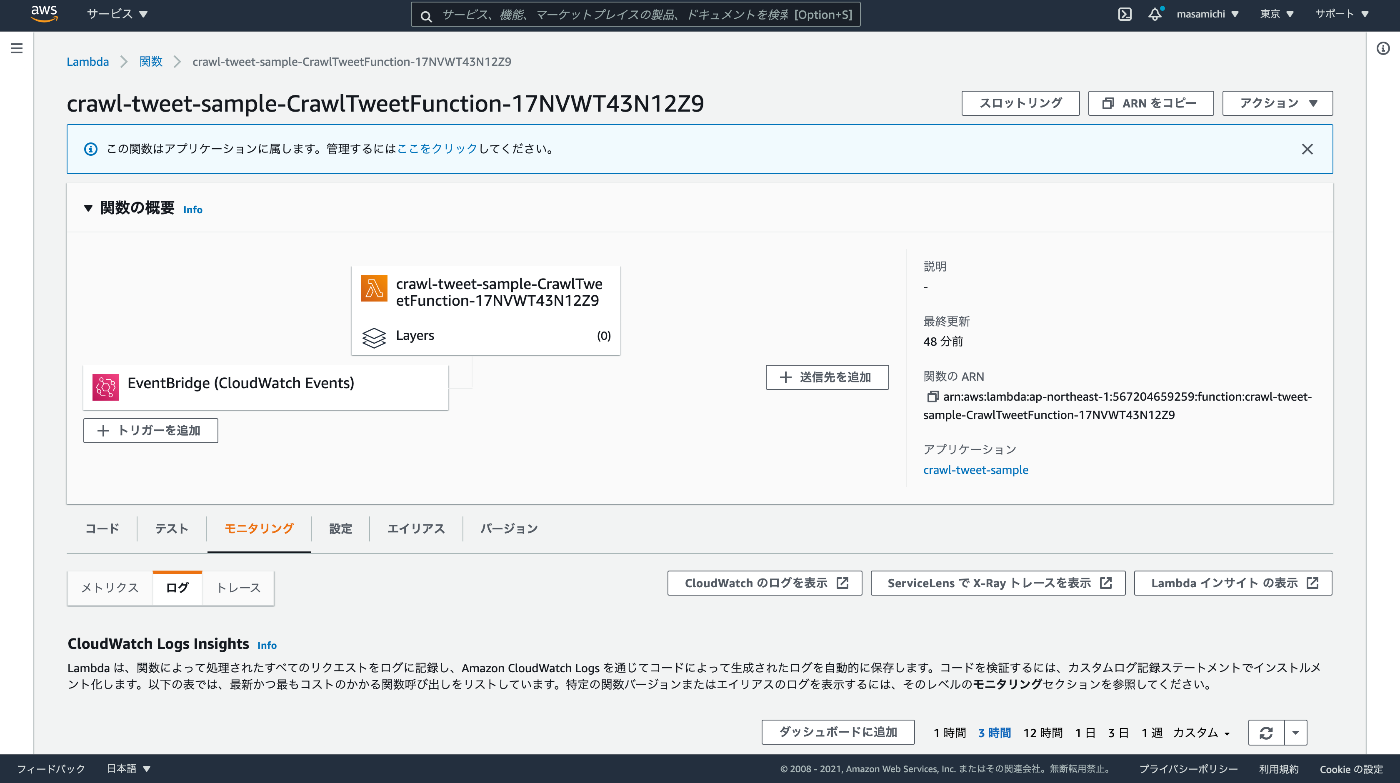1400x783 pixels.
Task: Switch to the バージョン tab
Action: (x=509, y=529)
